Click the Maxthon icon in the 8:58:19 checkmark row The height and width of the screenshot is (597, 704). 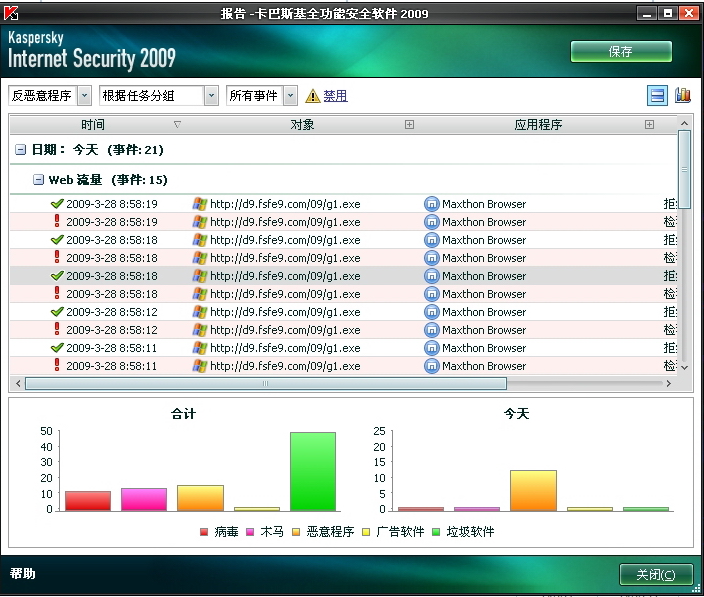pos(431,204)
